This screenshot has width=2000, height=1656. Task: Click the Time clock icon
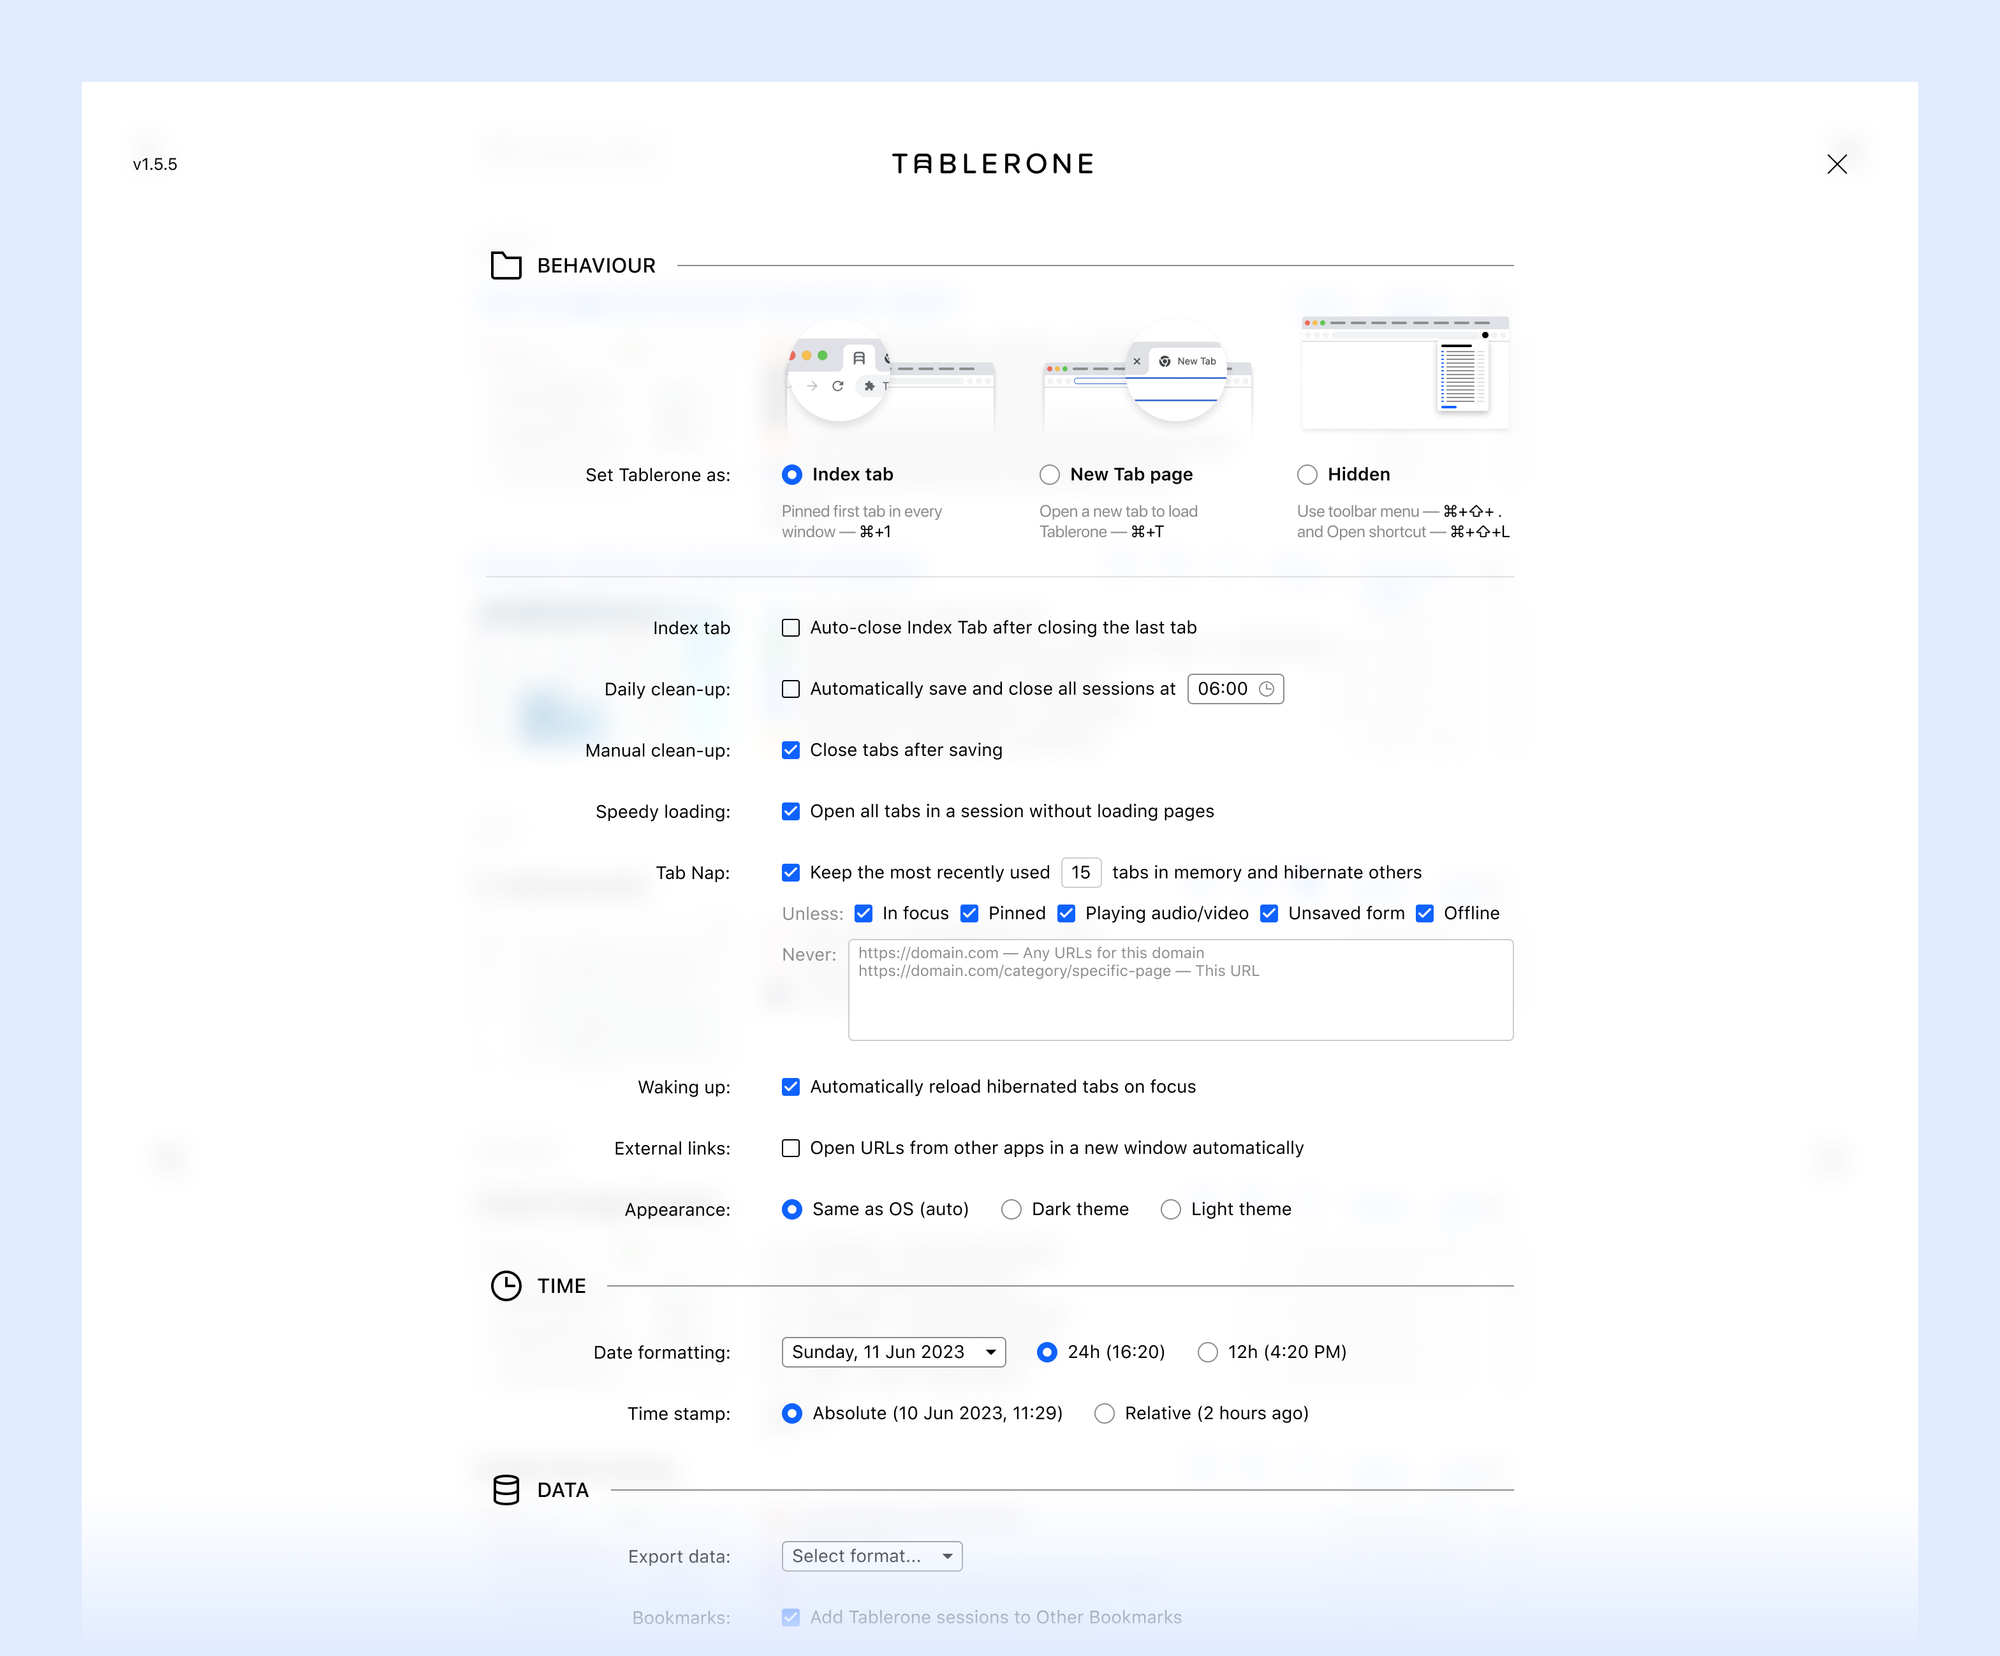click(x=506, y=1286)
